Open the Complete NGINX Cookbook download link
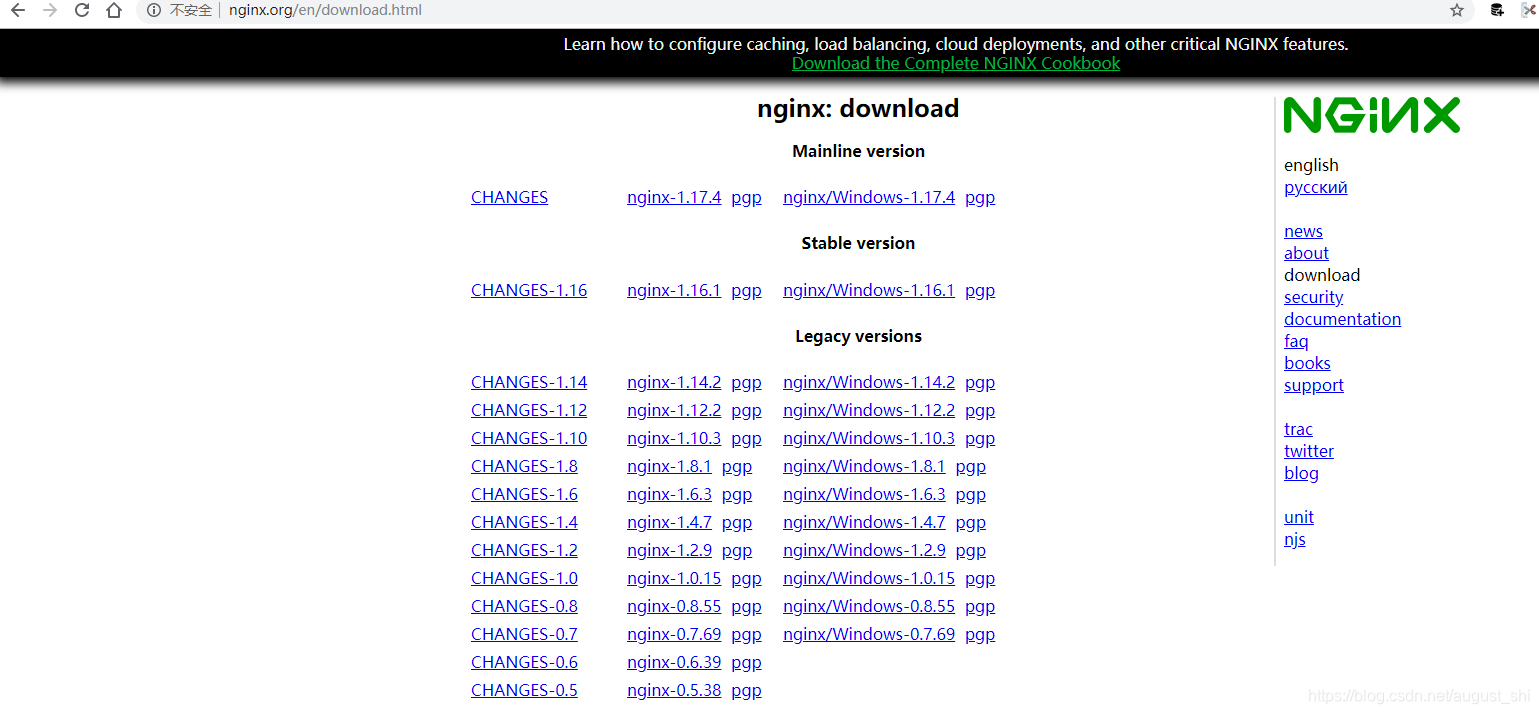This screenshot has height=714, width=1539. (x=955, y=62)
